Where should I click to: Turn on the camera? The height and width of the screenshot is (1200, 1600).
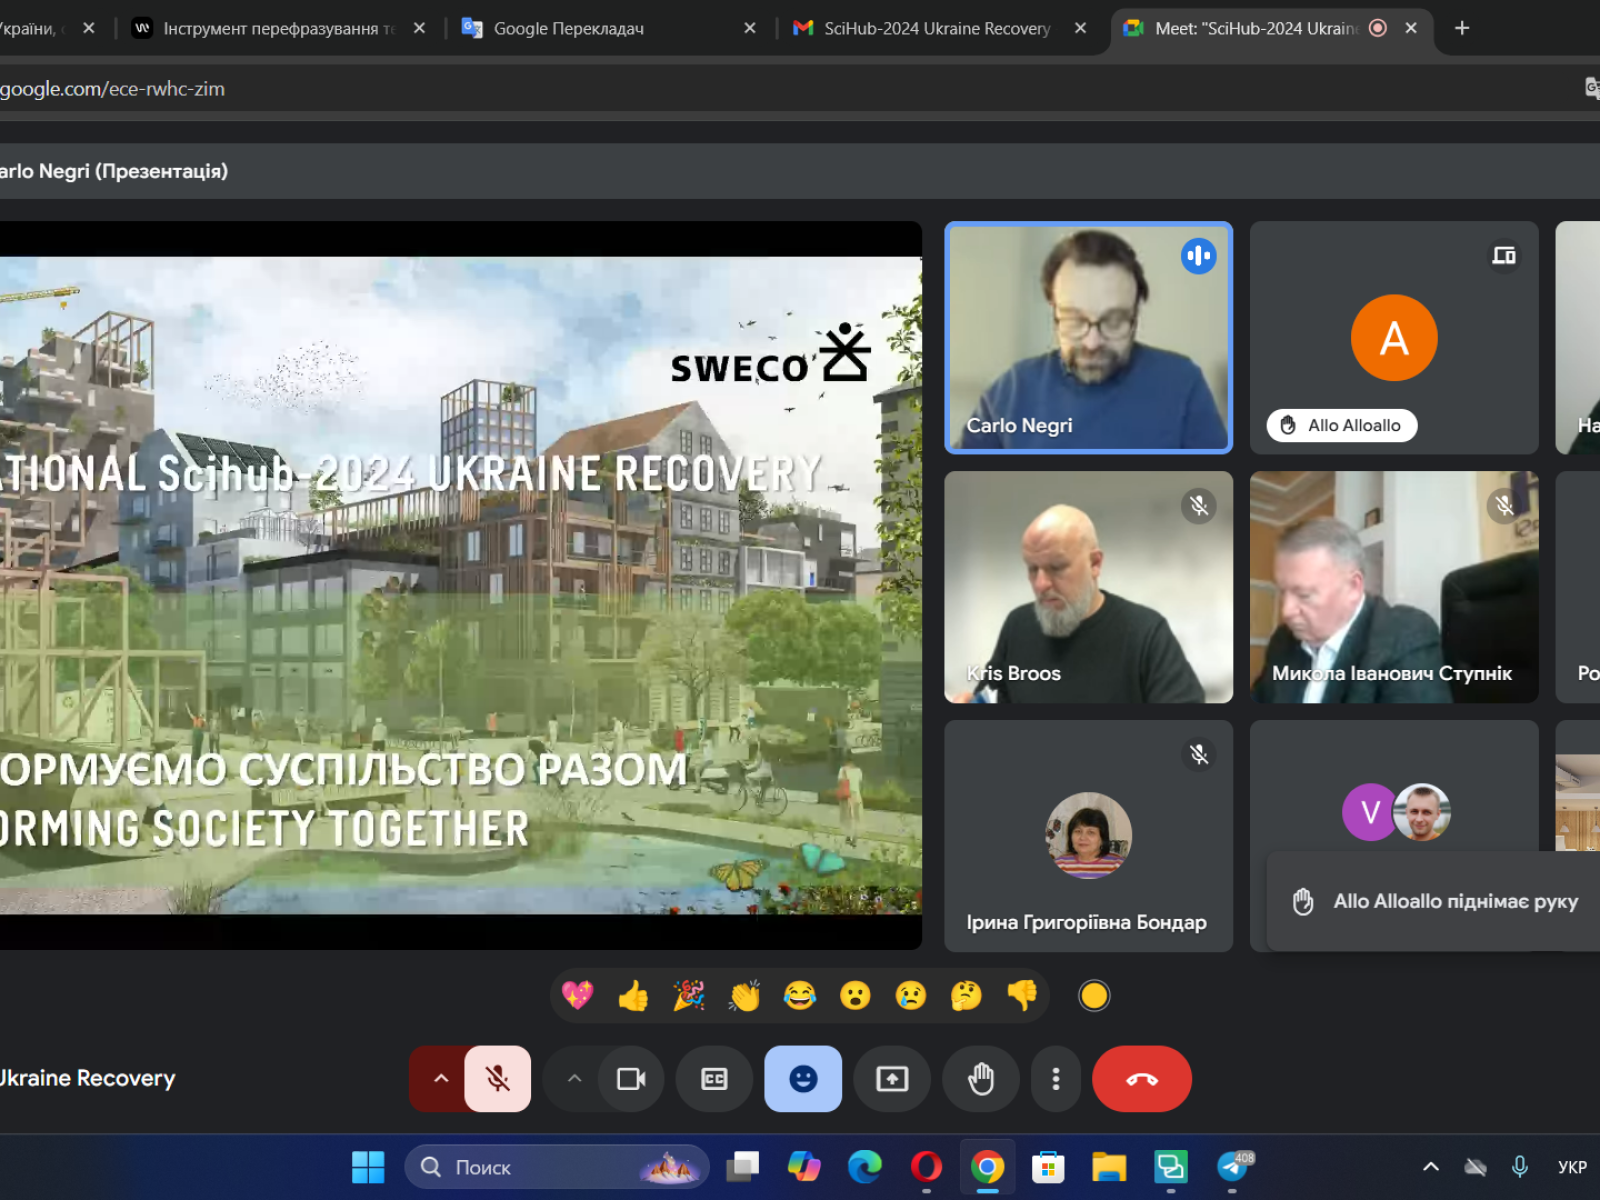click(x=631, y=1079)
